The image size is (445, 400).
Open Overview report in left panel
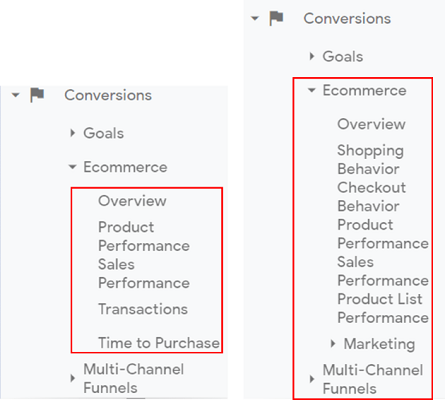point(132,201)
